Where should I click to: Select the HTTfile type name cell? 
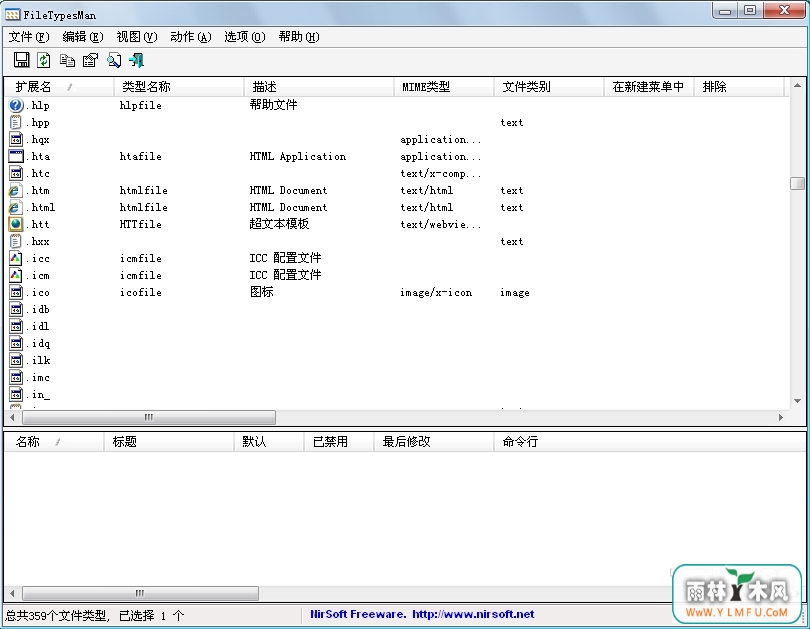click(141, 225)
